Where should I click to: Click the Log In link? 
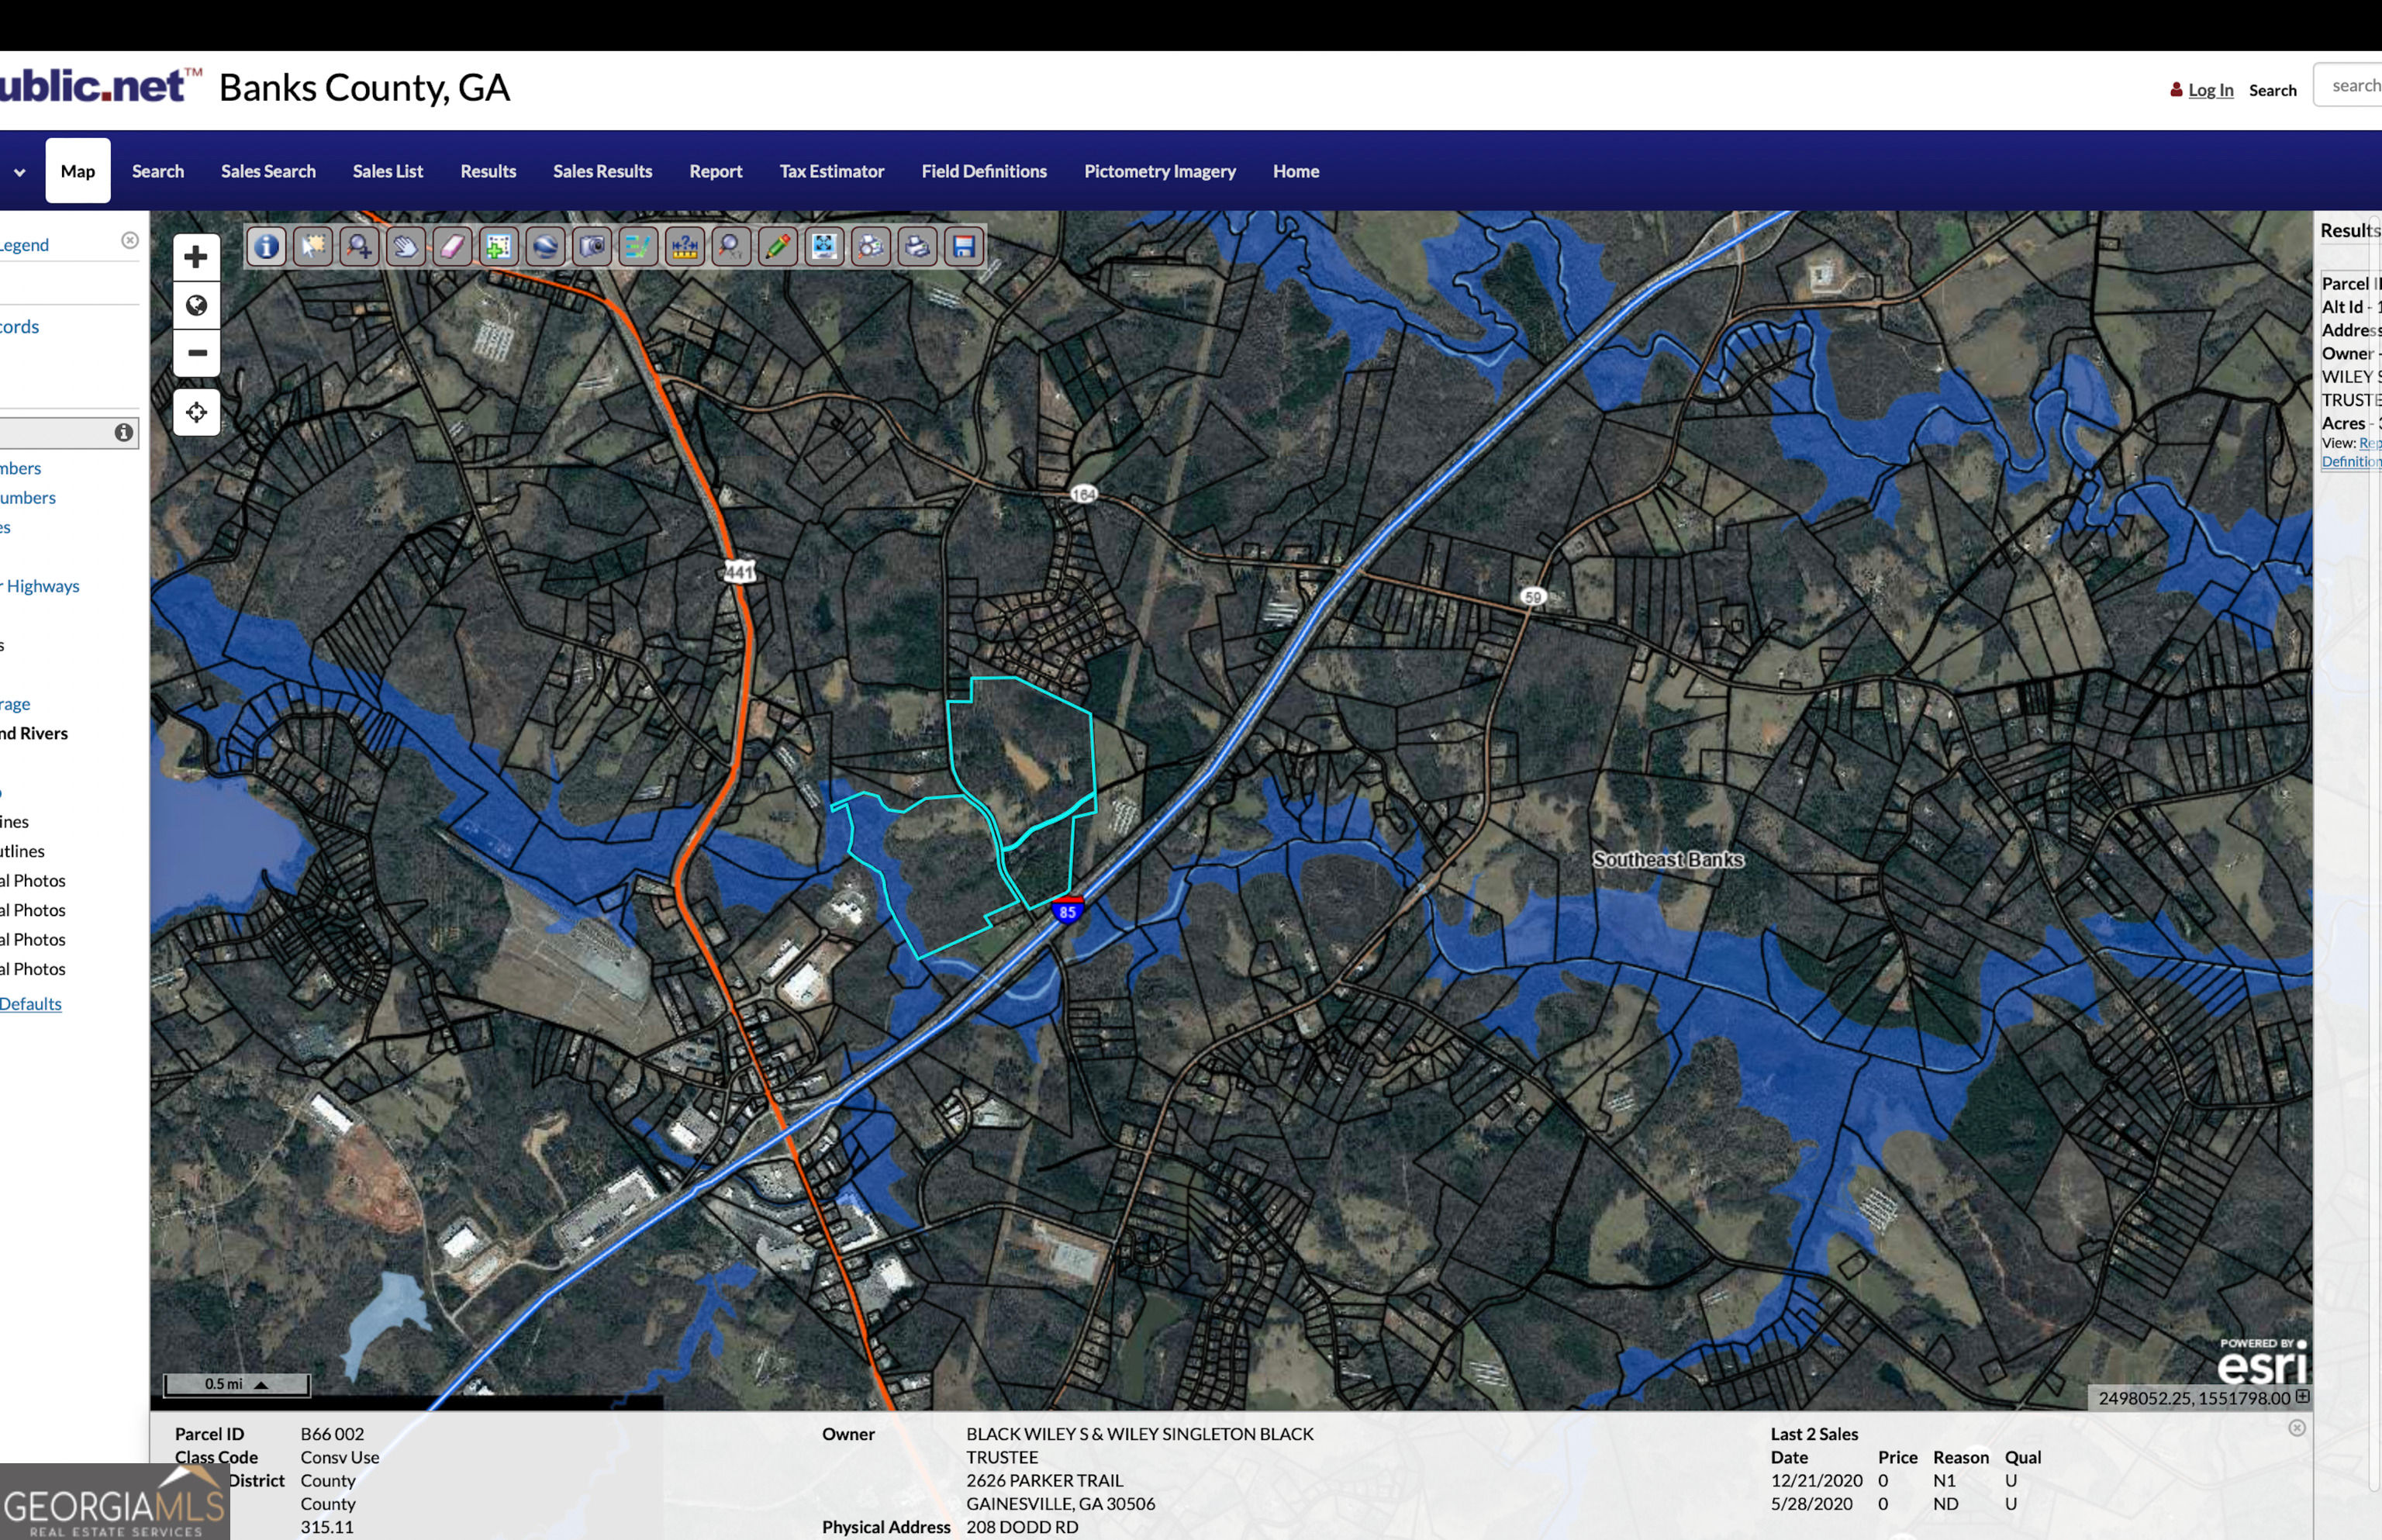tap(2210, 90)
